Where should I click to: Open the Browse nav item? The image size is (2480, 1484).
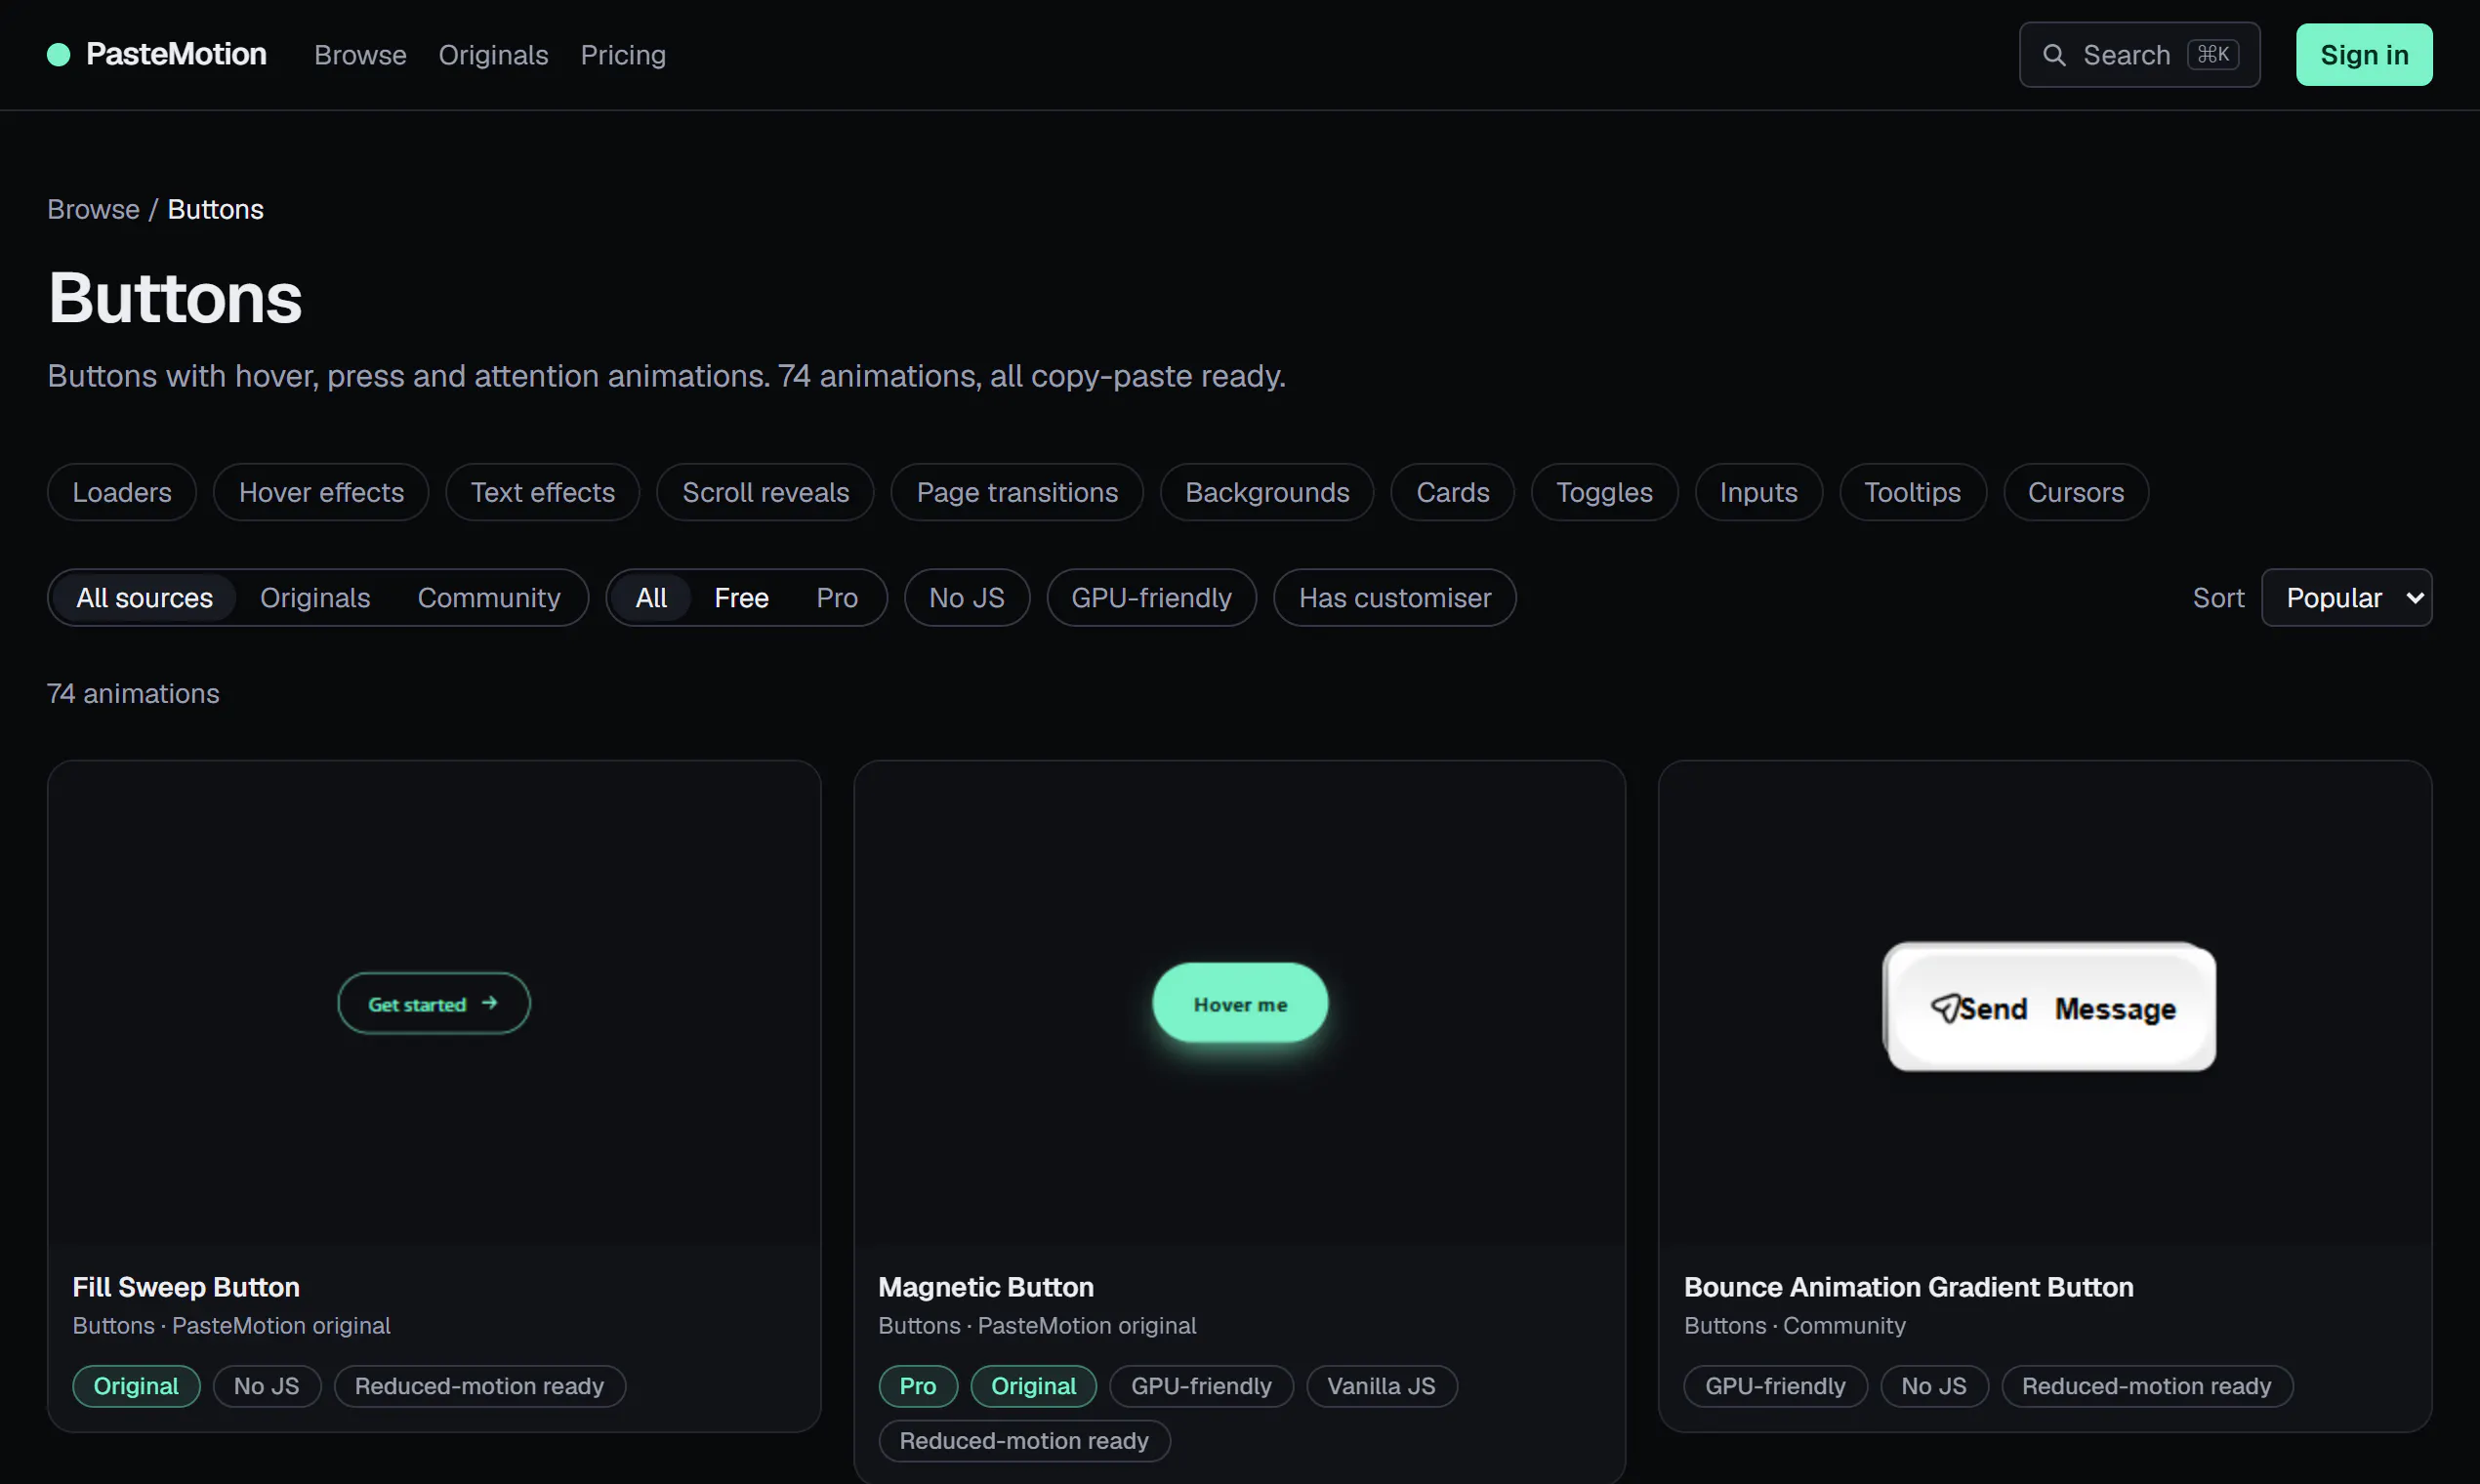(360, 55)
